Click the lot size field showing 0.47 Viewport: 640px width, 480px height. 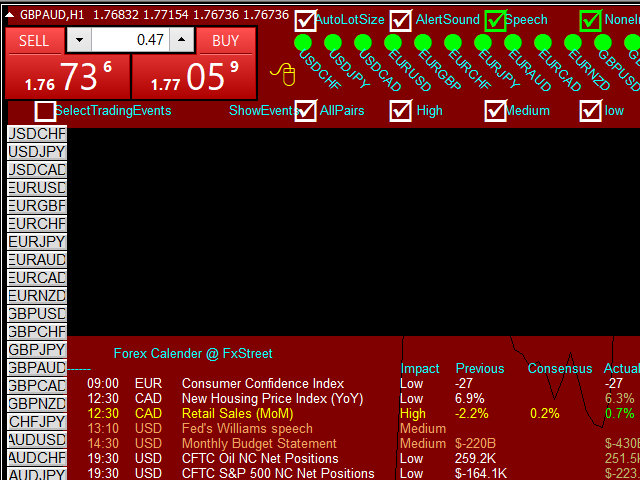(130, 40)
